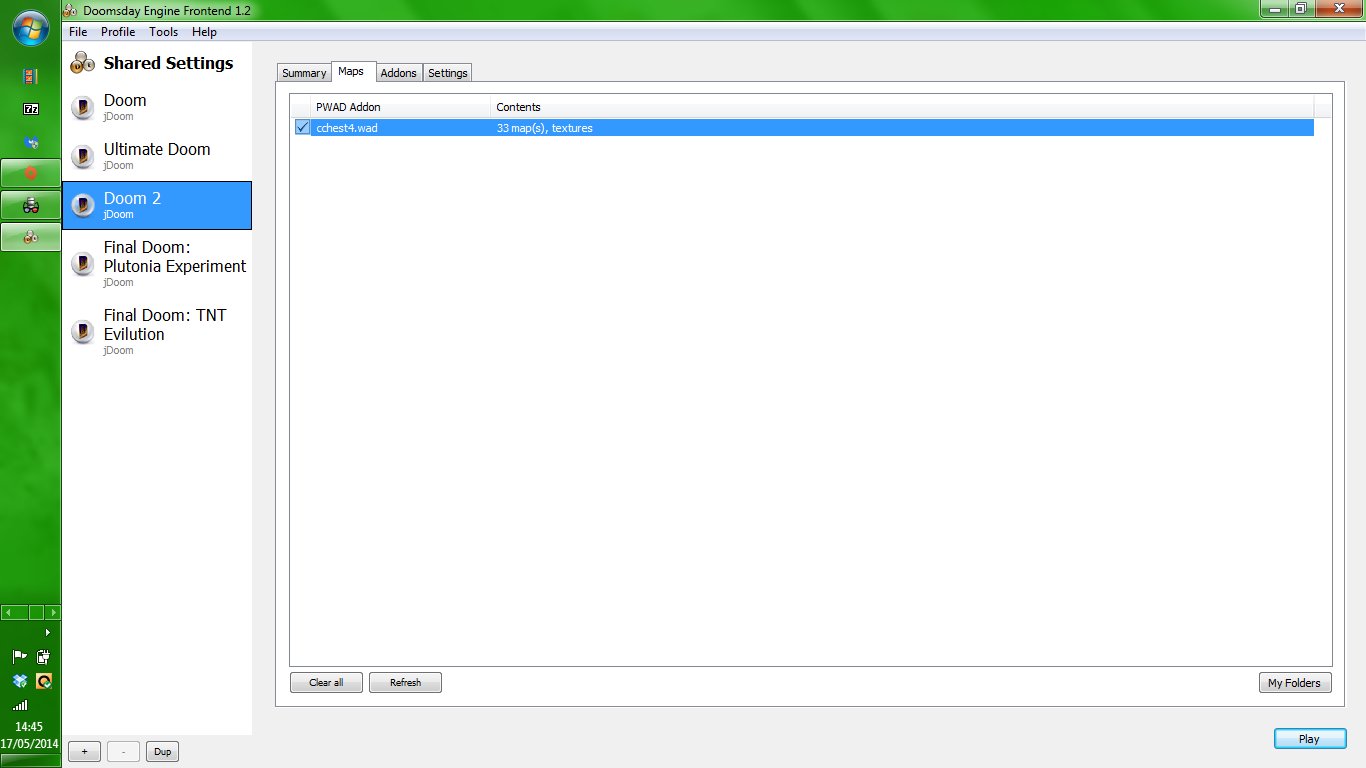This screenshot has width=1366, height=768.
Task: Open the 7-Zip taskbar shortcut
Action: pyautogui.click(x=31, y=108)
